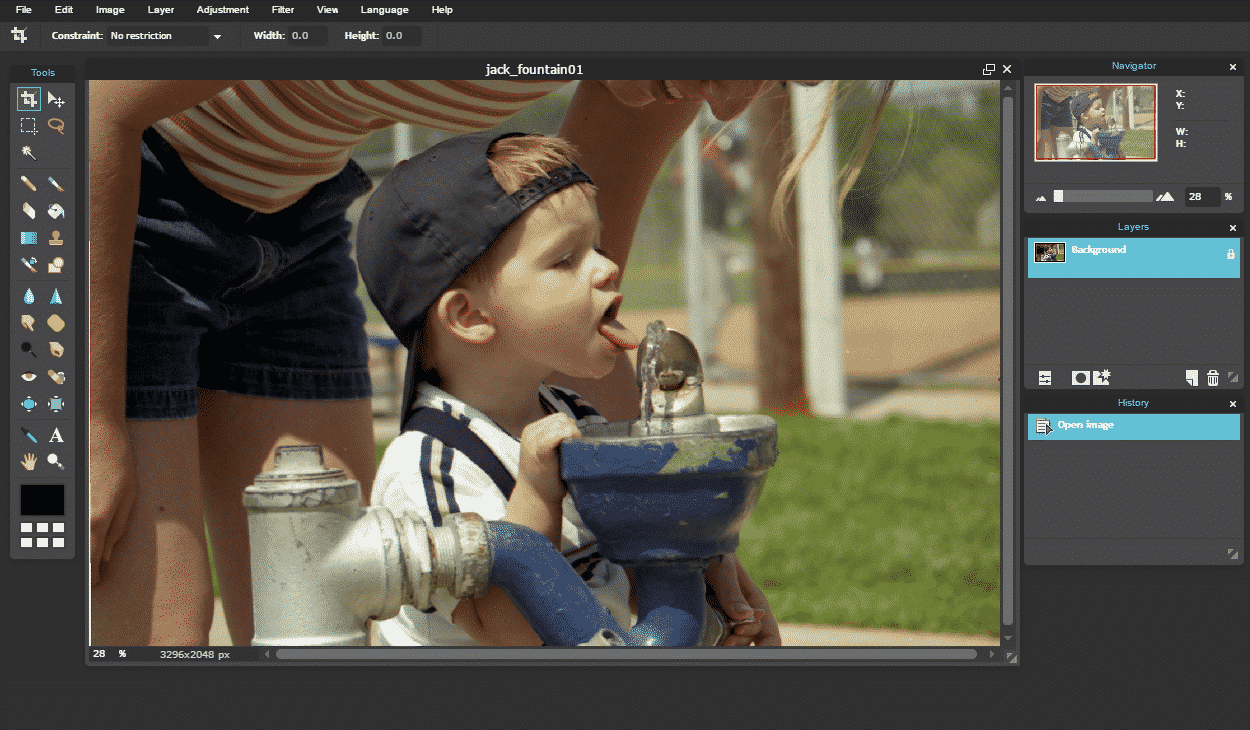Select the Dodge tool
The image size is (1250, 730).
(29, 350)
